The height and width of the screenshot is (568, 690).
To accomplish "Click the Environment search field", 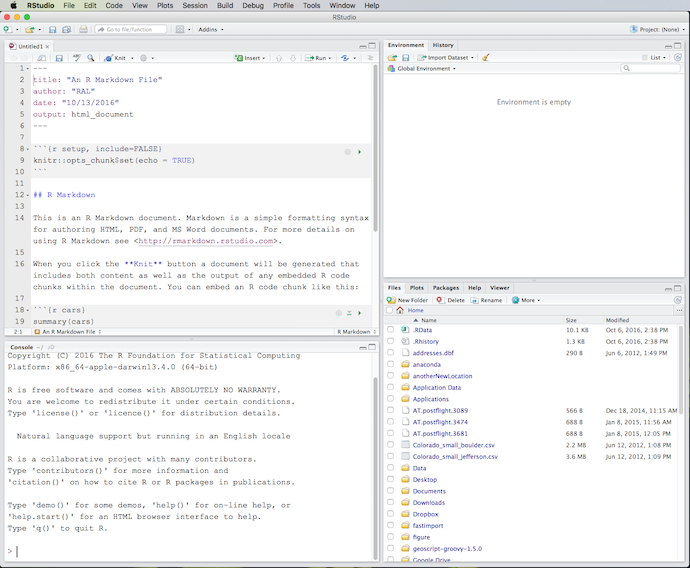I will [x=650, y=69].
